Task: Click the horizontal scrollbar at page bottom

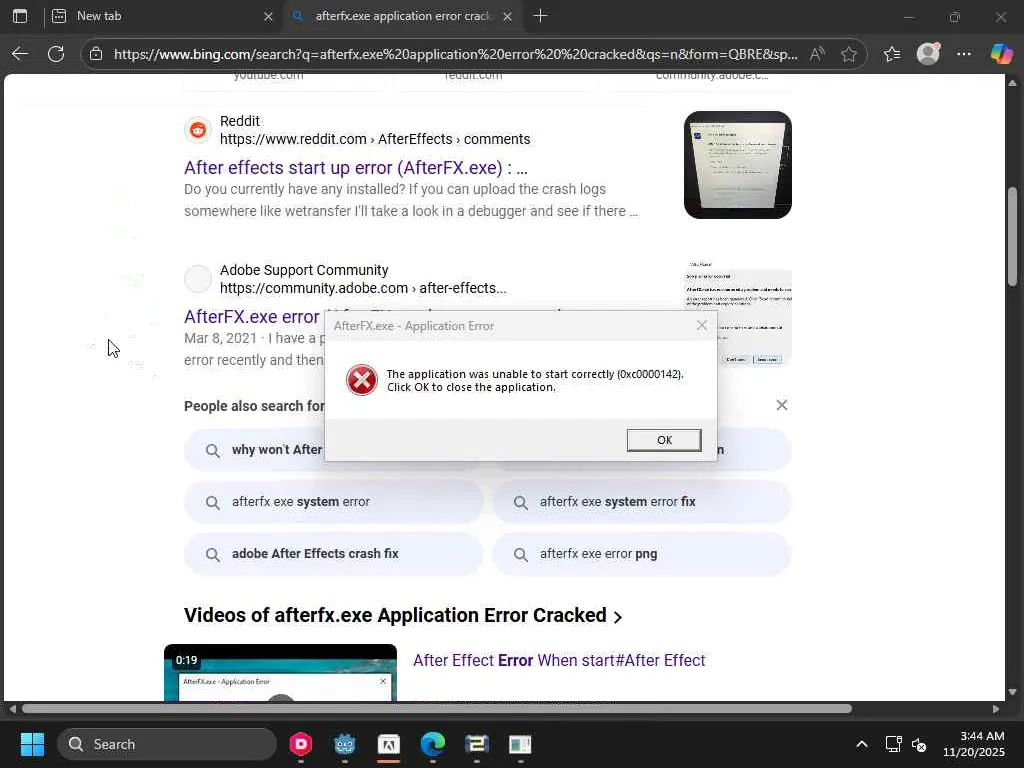Action: 437,709
